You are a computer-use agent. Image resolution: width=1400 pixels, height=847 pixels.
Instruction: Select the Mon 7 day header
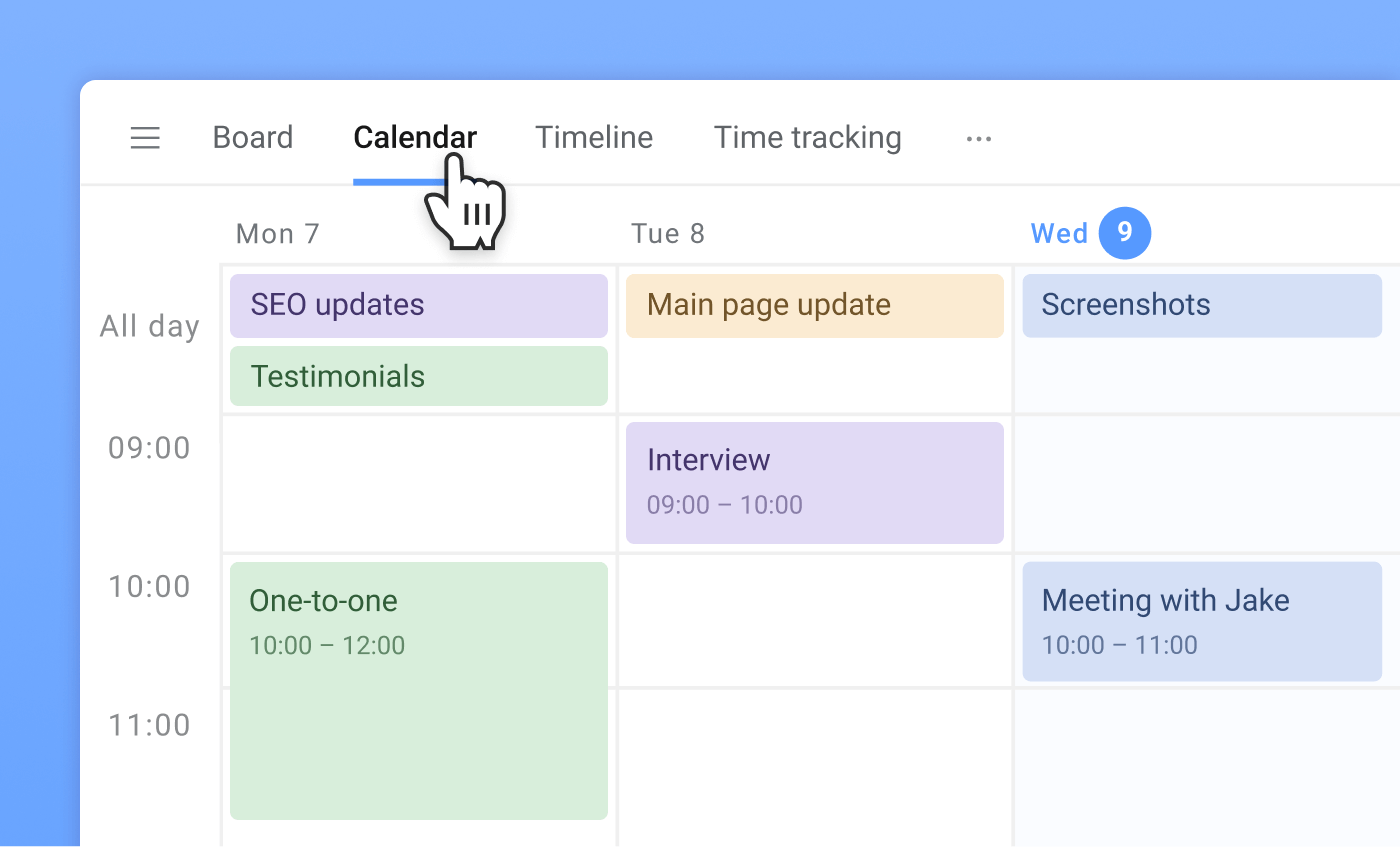click(x=277, y=234)
